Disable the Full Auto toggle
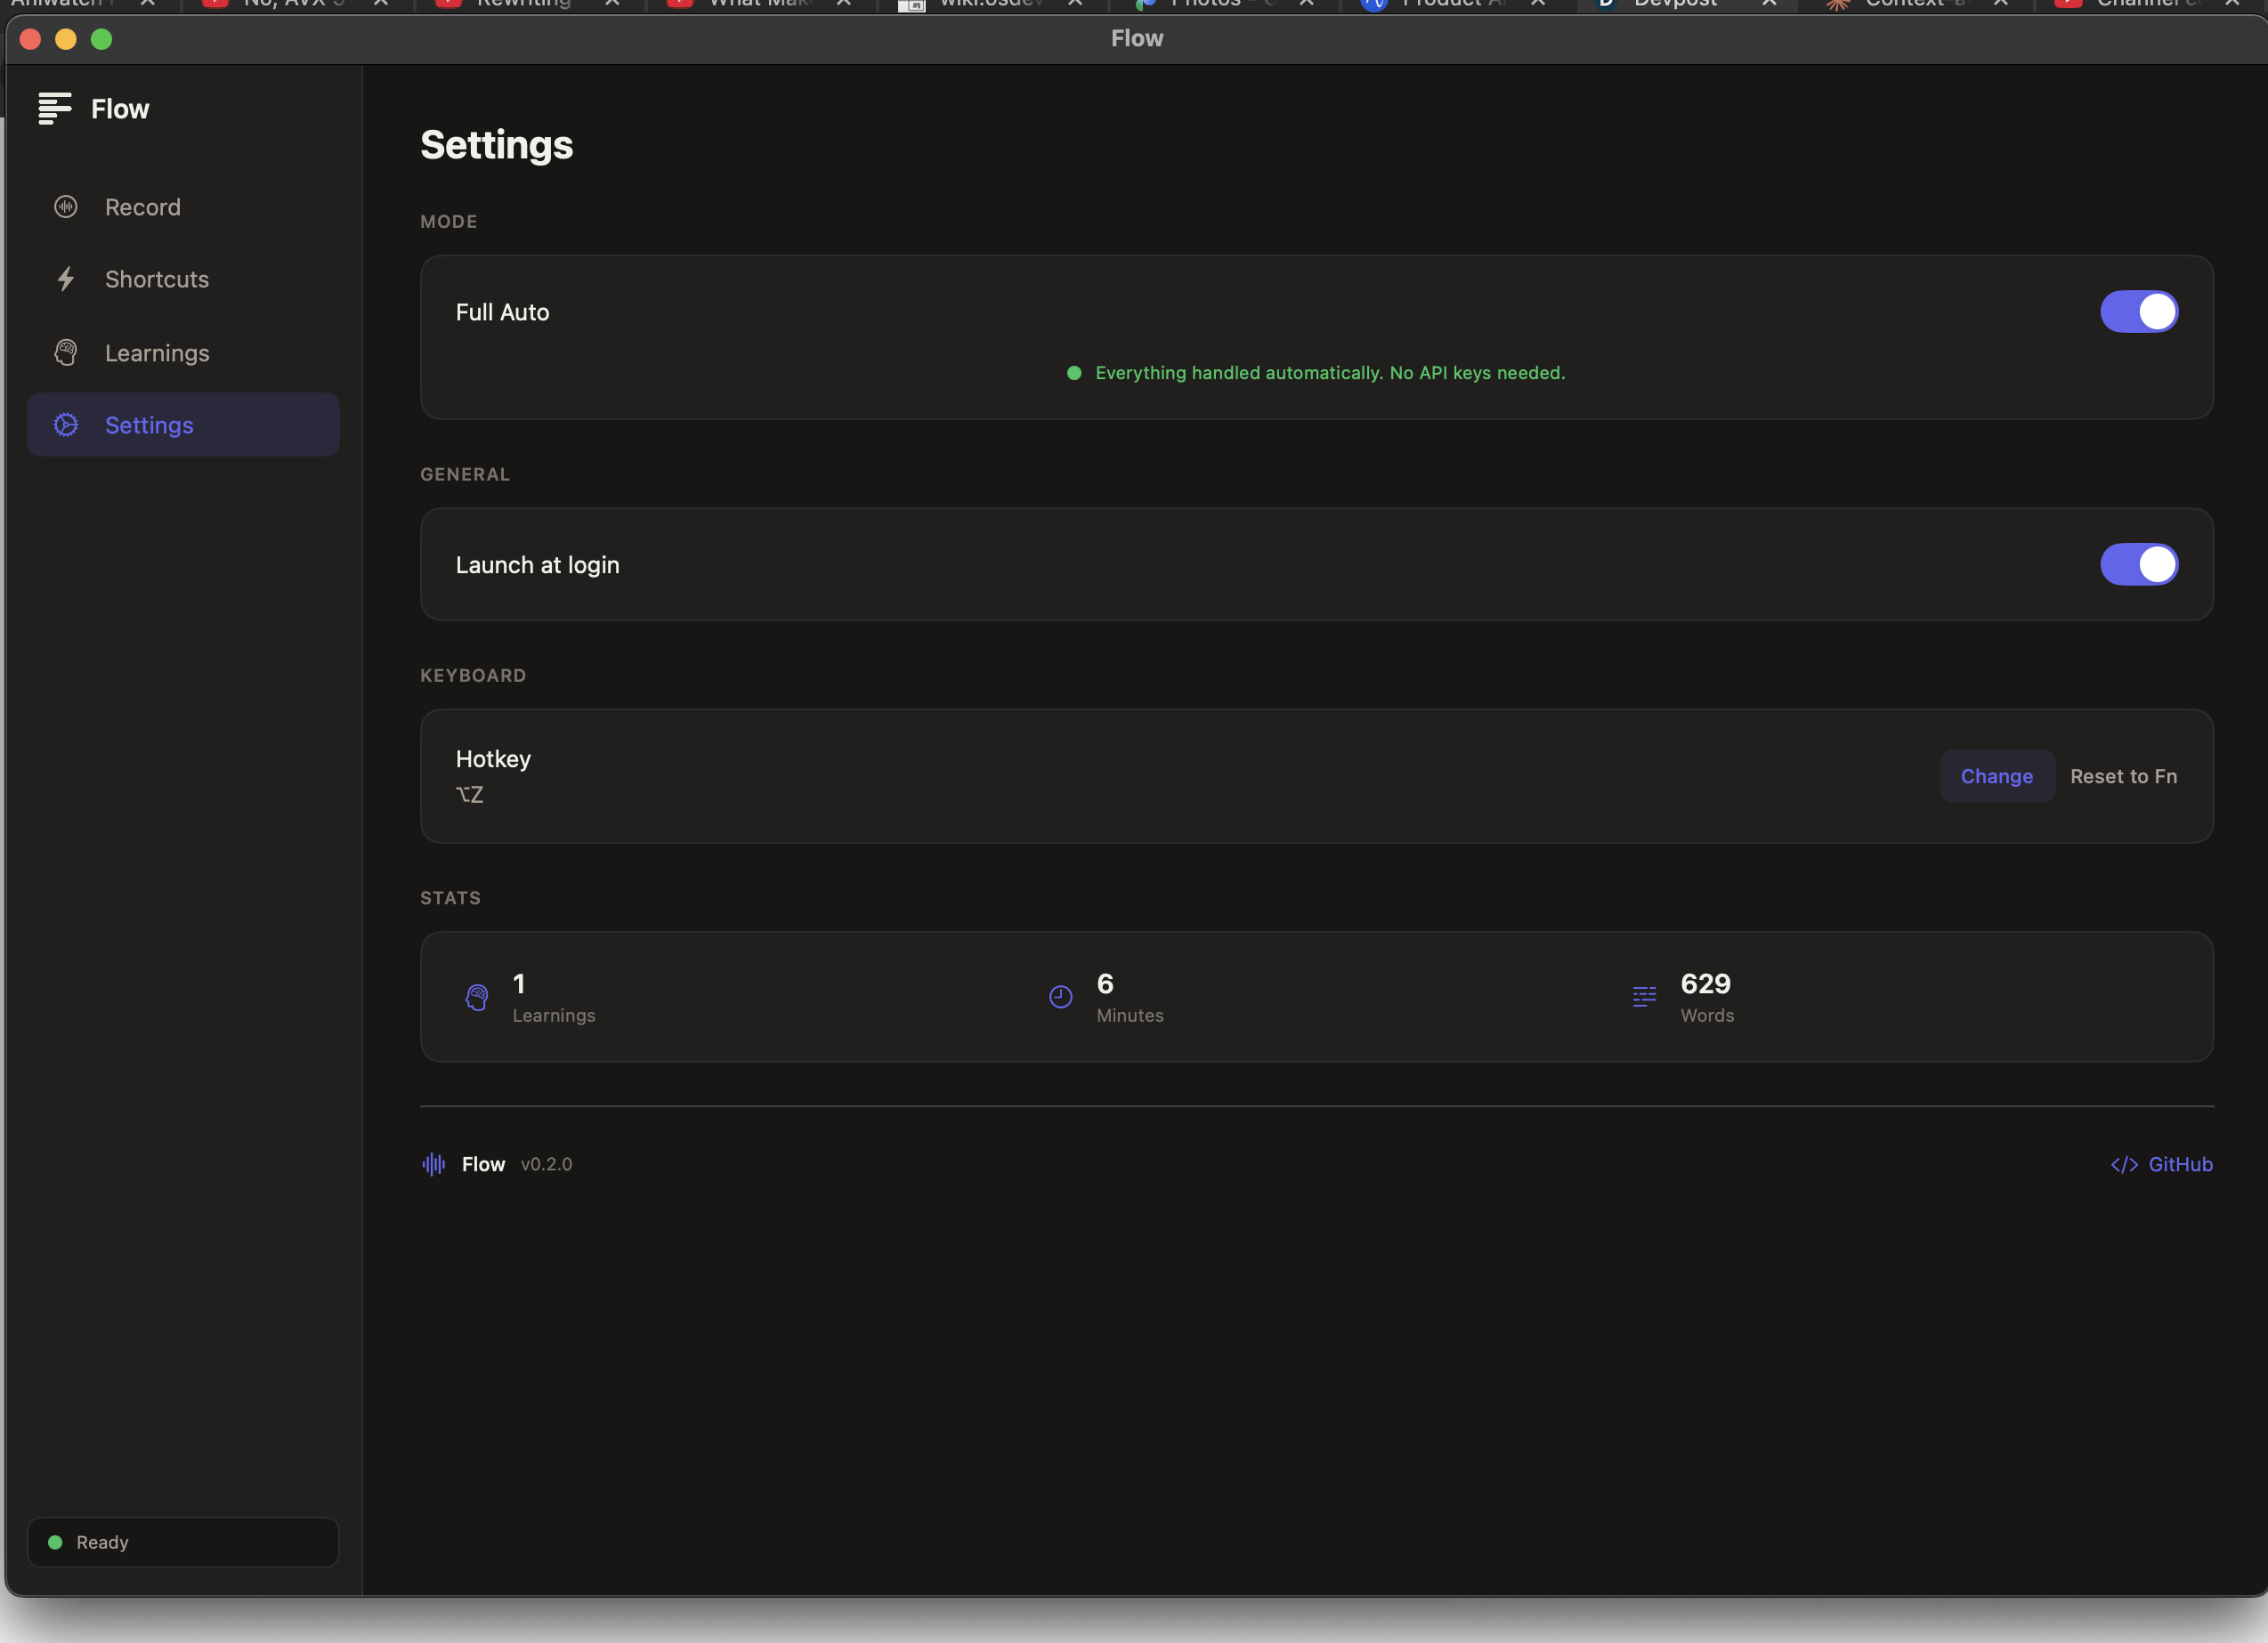2268x1643 pixels. tap(2138, 312)
